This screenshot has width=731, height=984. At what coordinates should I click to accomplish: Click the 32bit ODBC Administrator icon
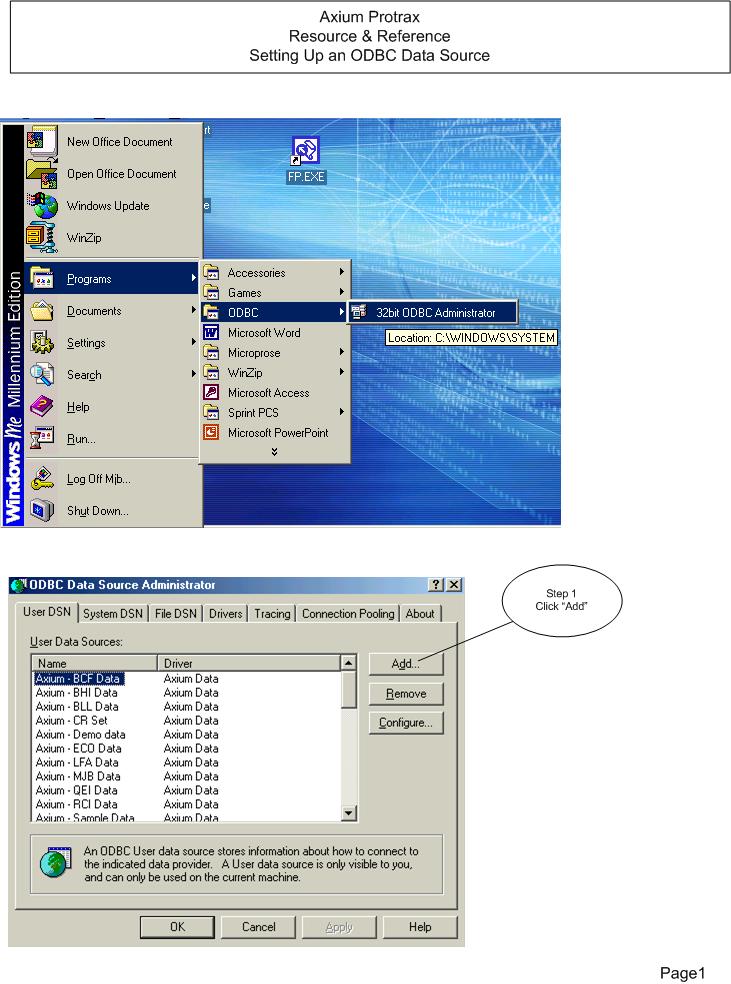(359, 312)
